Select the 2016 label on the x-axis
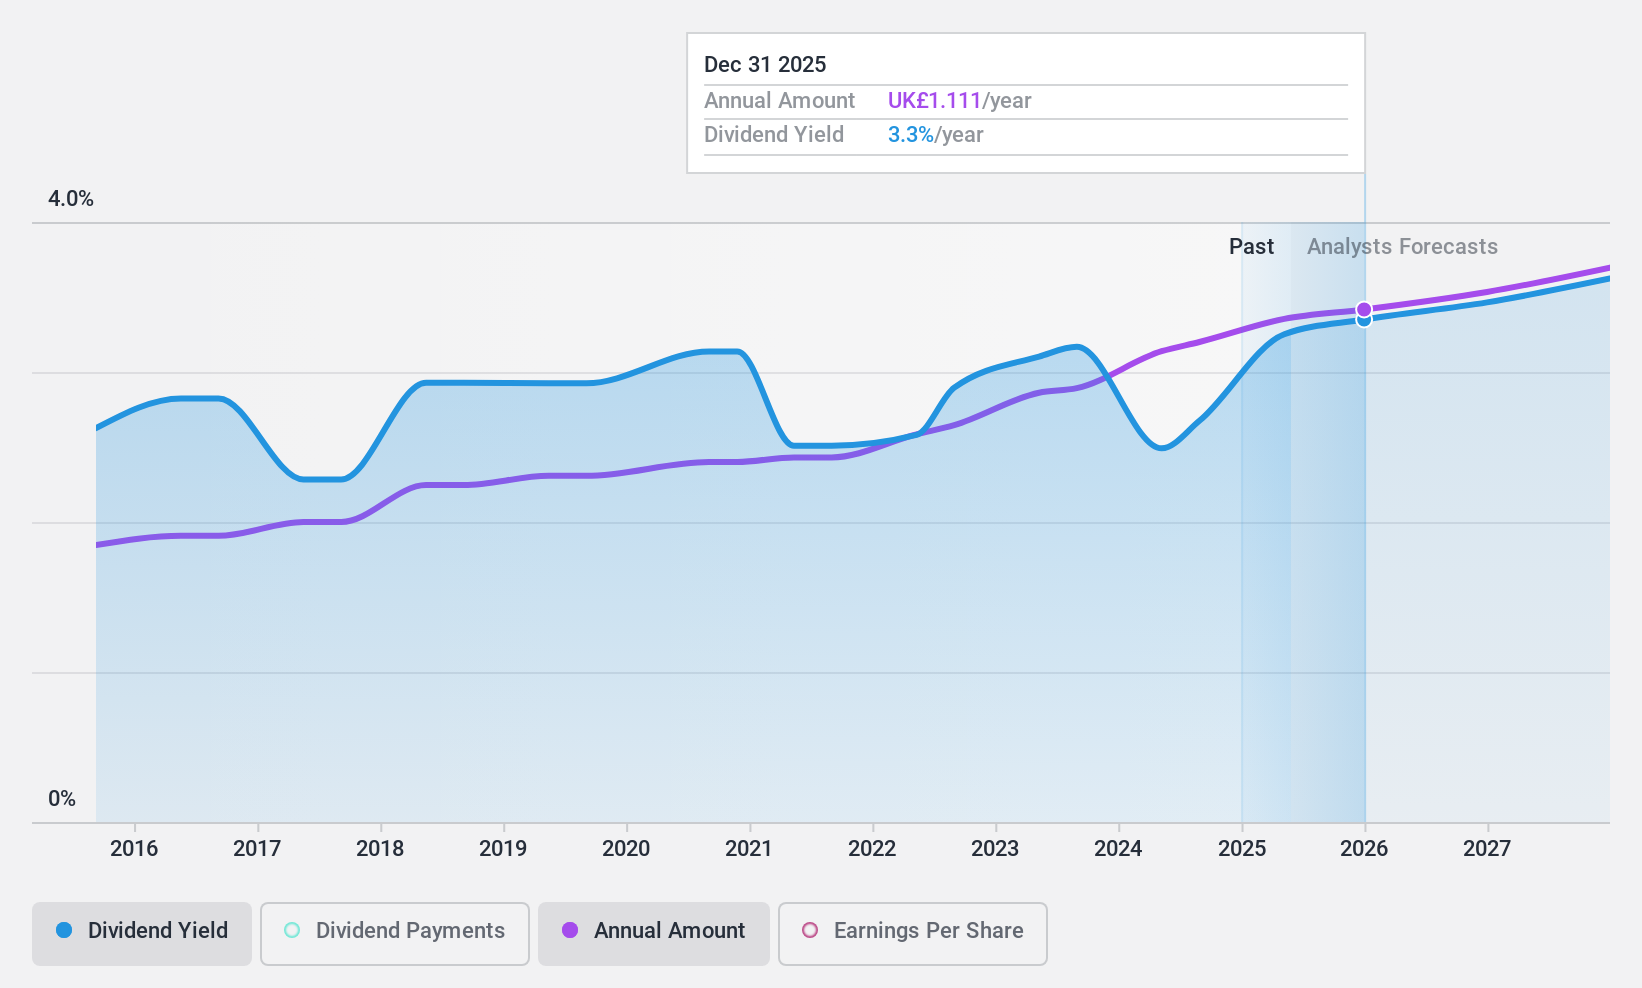This screenshot has width=1642, height=988. click(134, 849)
